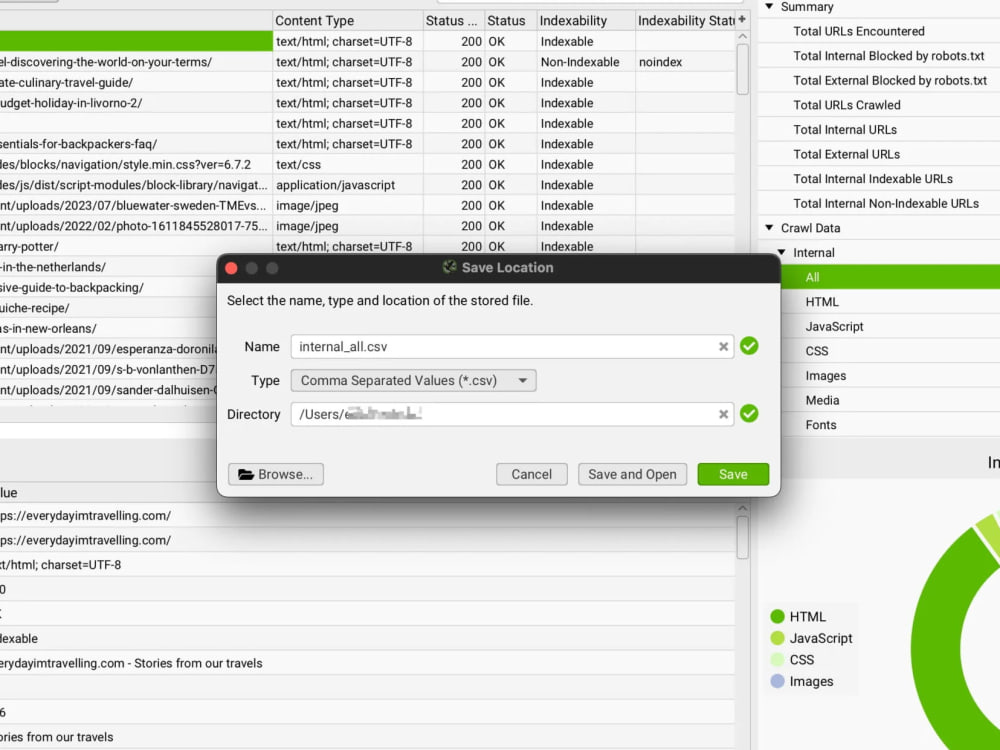Select JavaScript in the Internal tree
This screenshot has width=1000, height=750.
[834, 327]
